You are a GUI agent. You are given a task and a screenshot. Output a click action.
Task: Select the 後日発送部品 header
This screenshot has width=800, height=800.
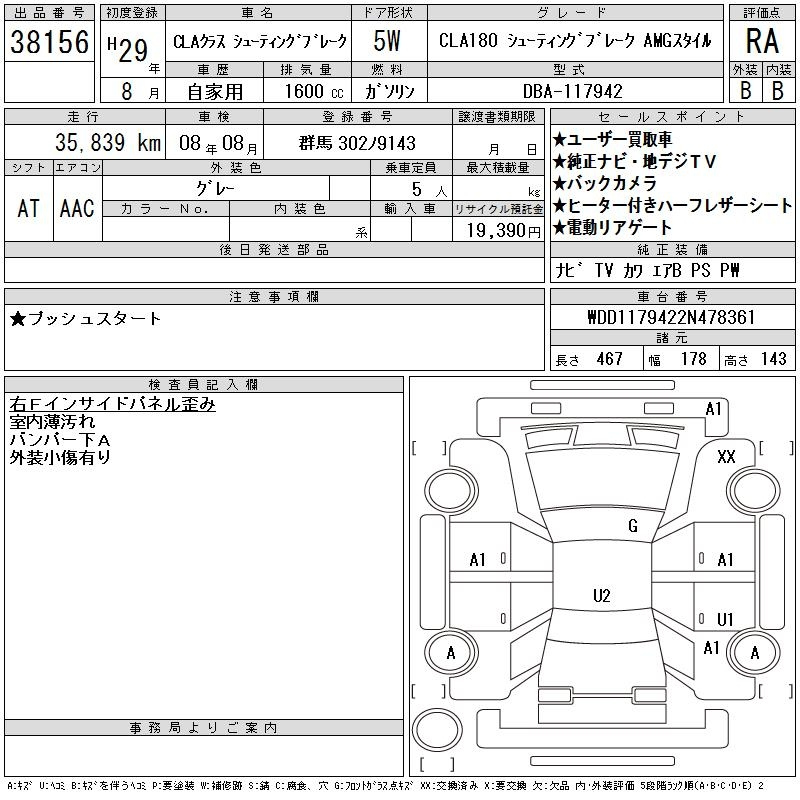coord(274,249)
